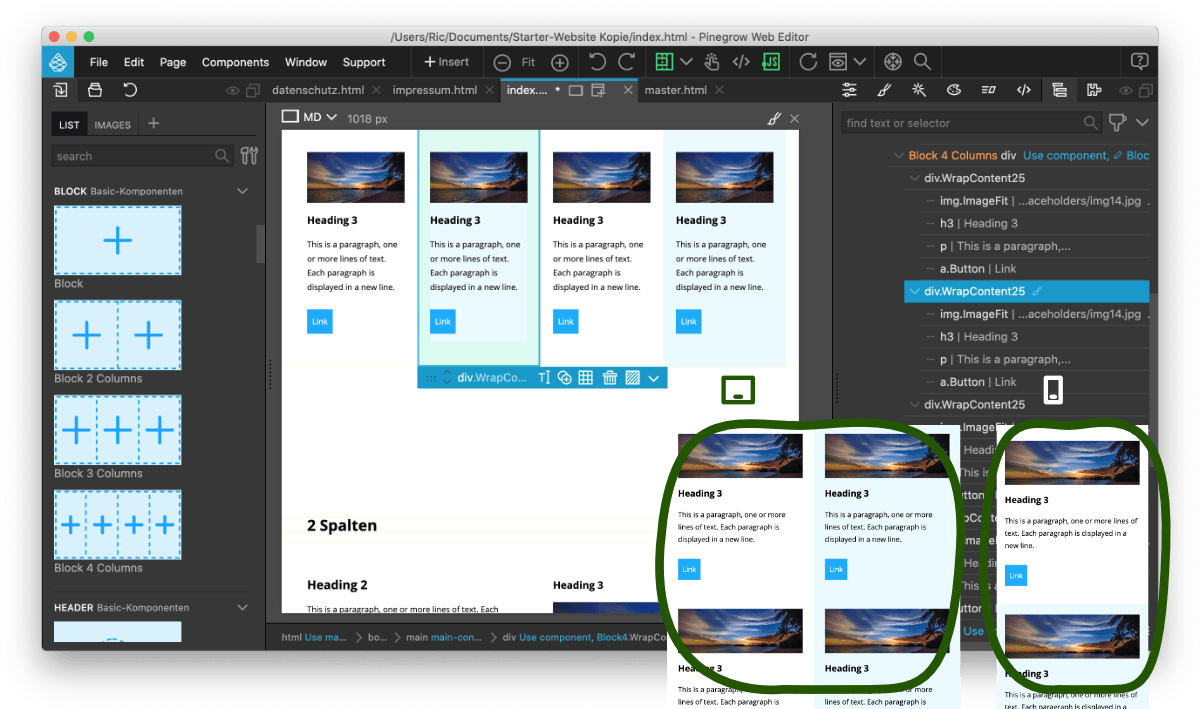Click the library search field
This screenshot has height=709, width=1200.
pos(141,156)
